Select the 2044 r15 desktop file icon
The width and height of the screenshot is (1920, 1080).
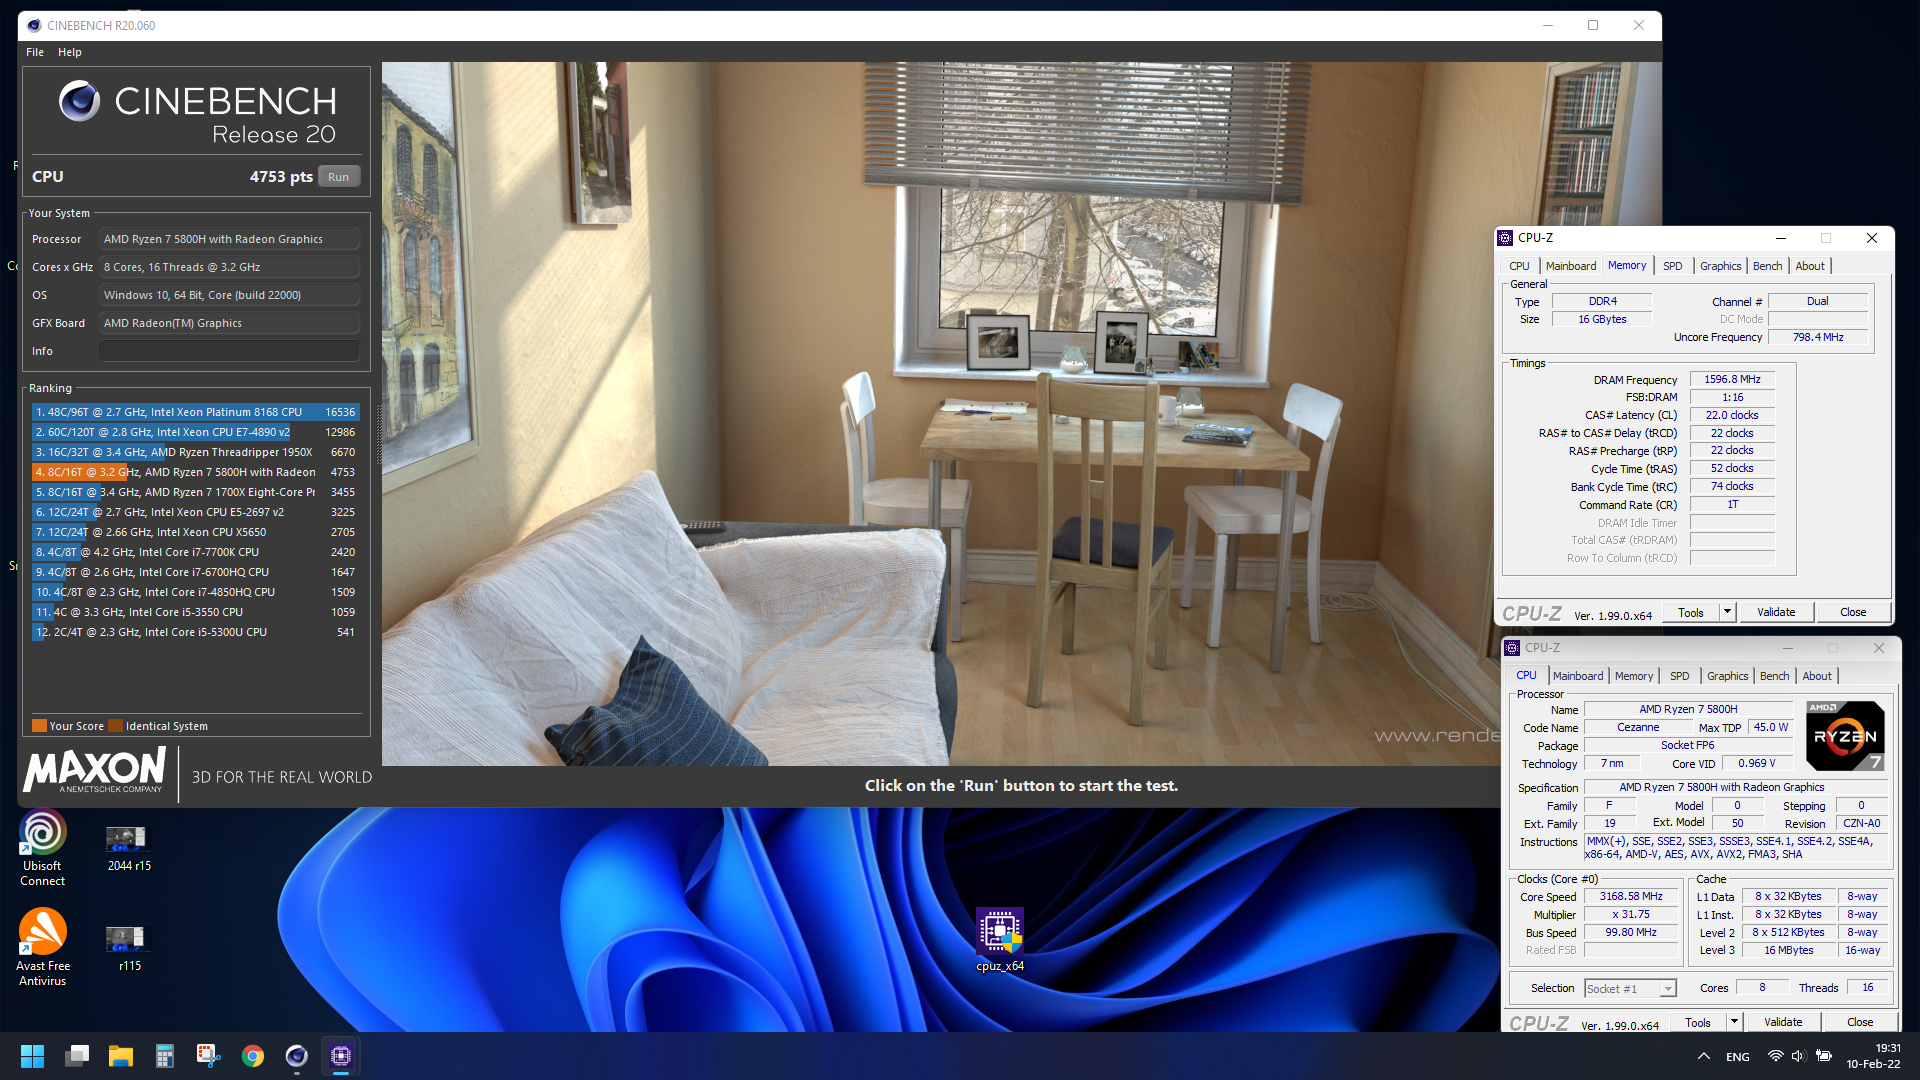click(x=129, y=848)
